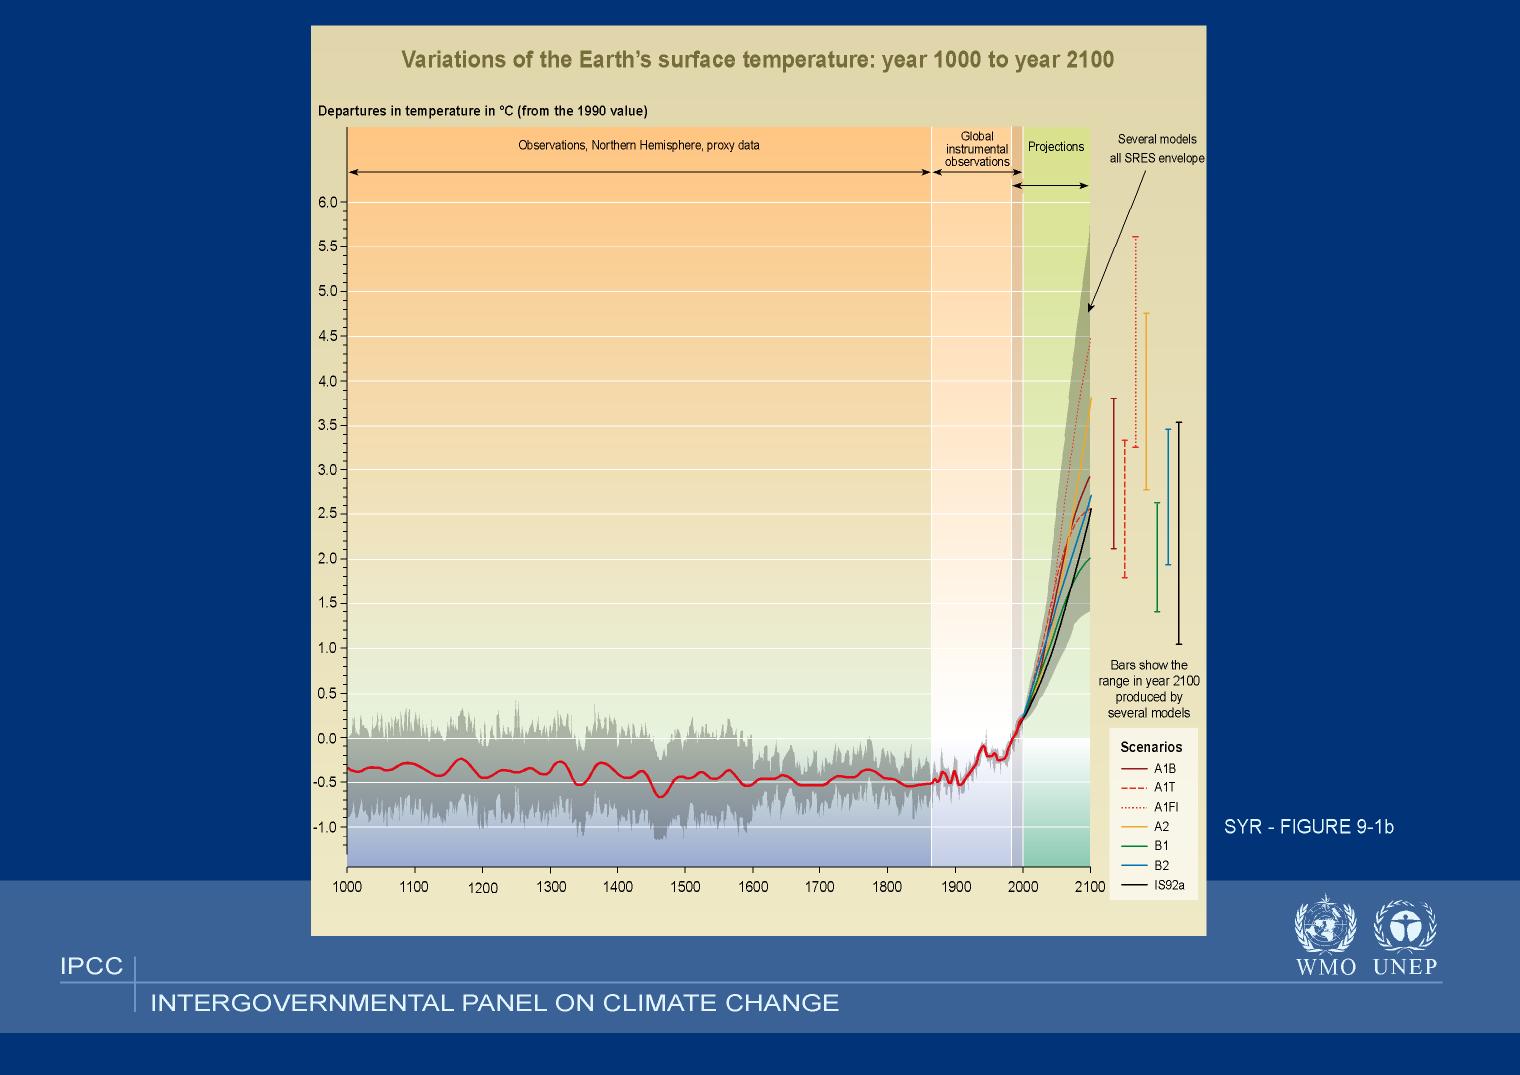Viewport: 1520px width, 1075px height.
Task: Click the chart title about Earth's surface temperature
Action: (757, 59)
